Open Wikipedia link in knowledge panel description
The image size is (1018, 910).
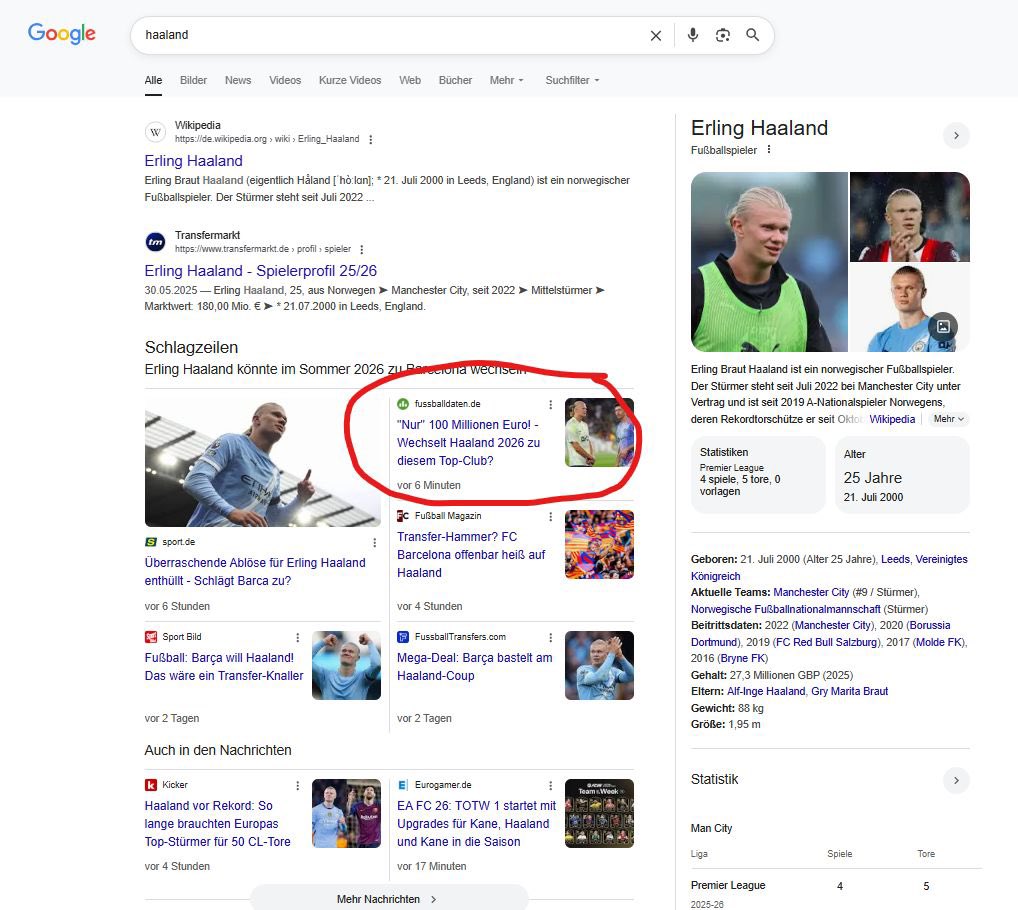point(892,419)
